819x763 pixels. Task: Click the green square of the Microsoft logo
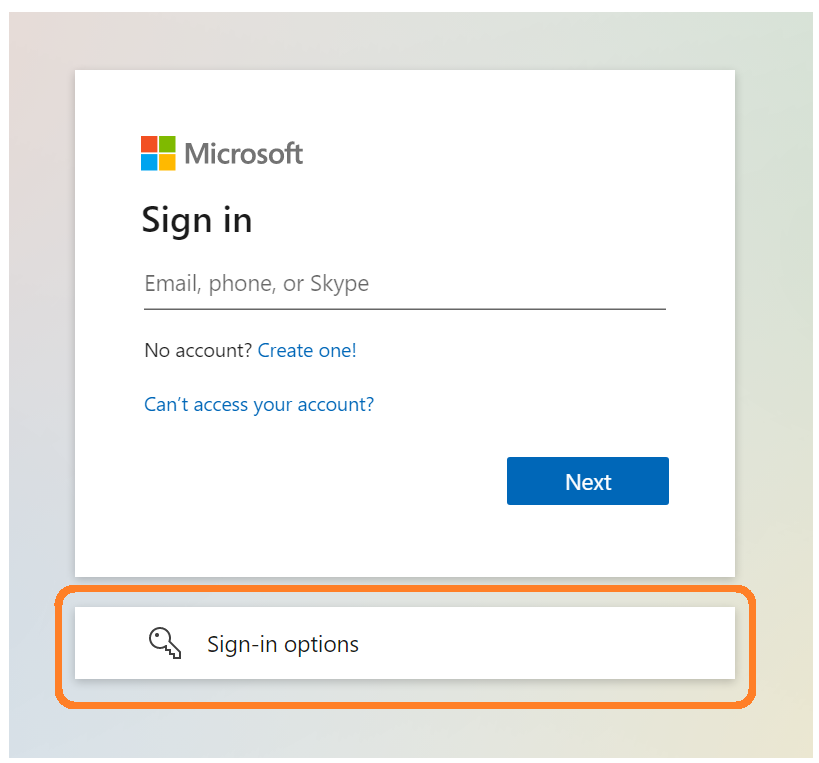[x=169, y=145]
